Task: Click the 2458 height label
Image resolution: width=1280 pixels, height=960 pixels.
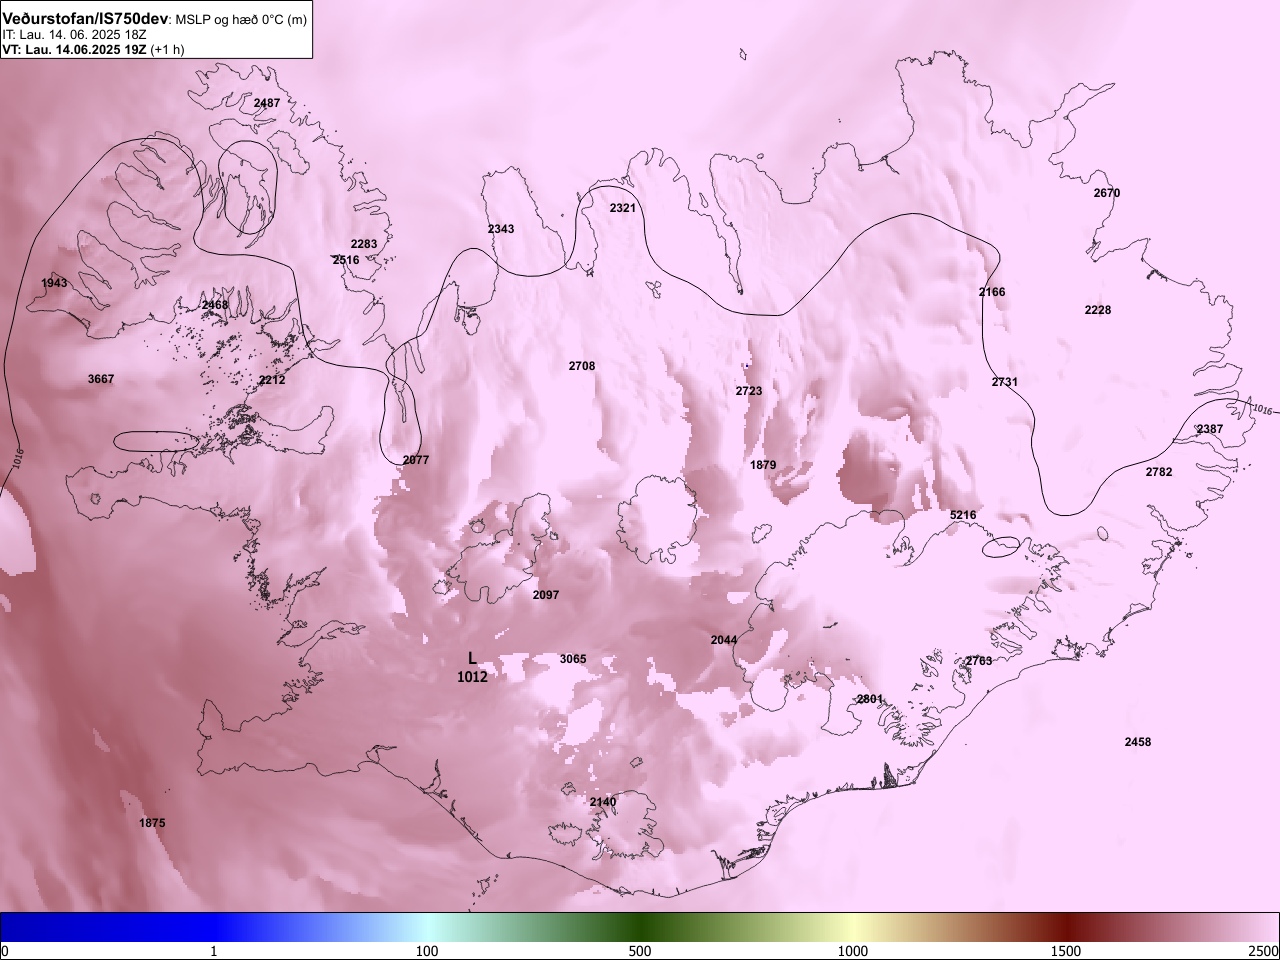Action: (x=1138, y=742)
